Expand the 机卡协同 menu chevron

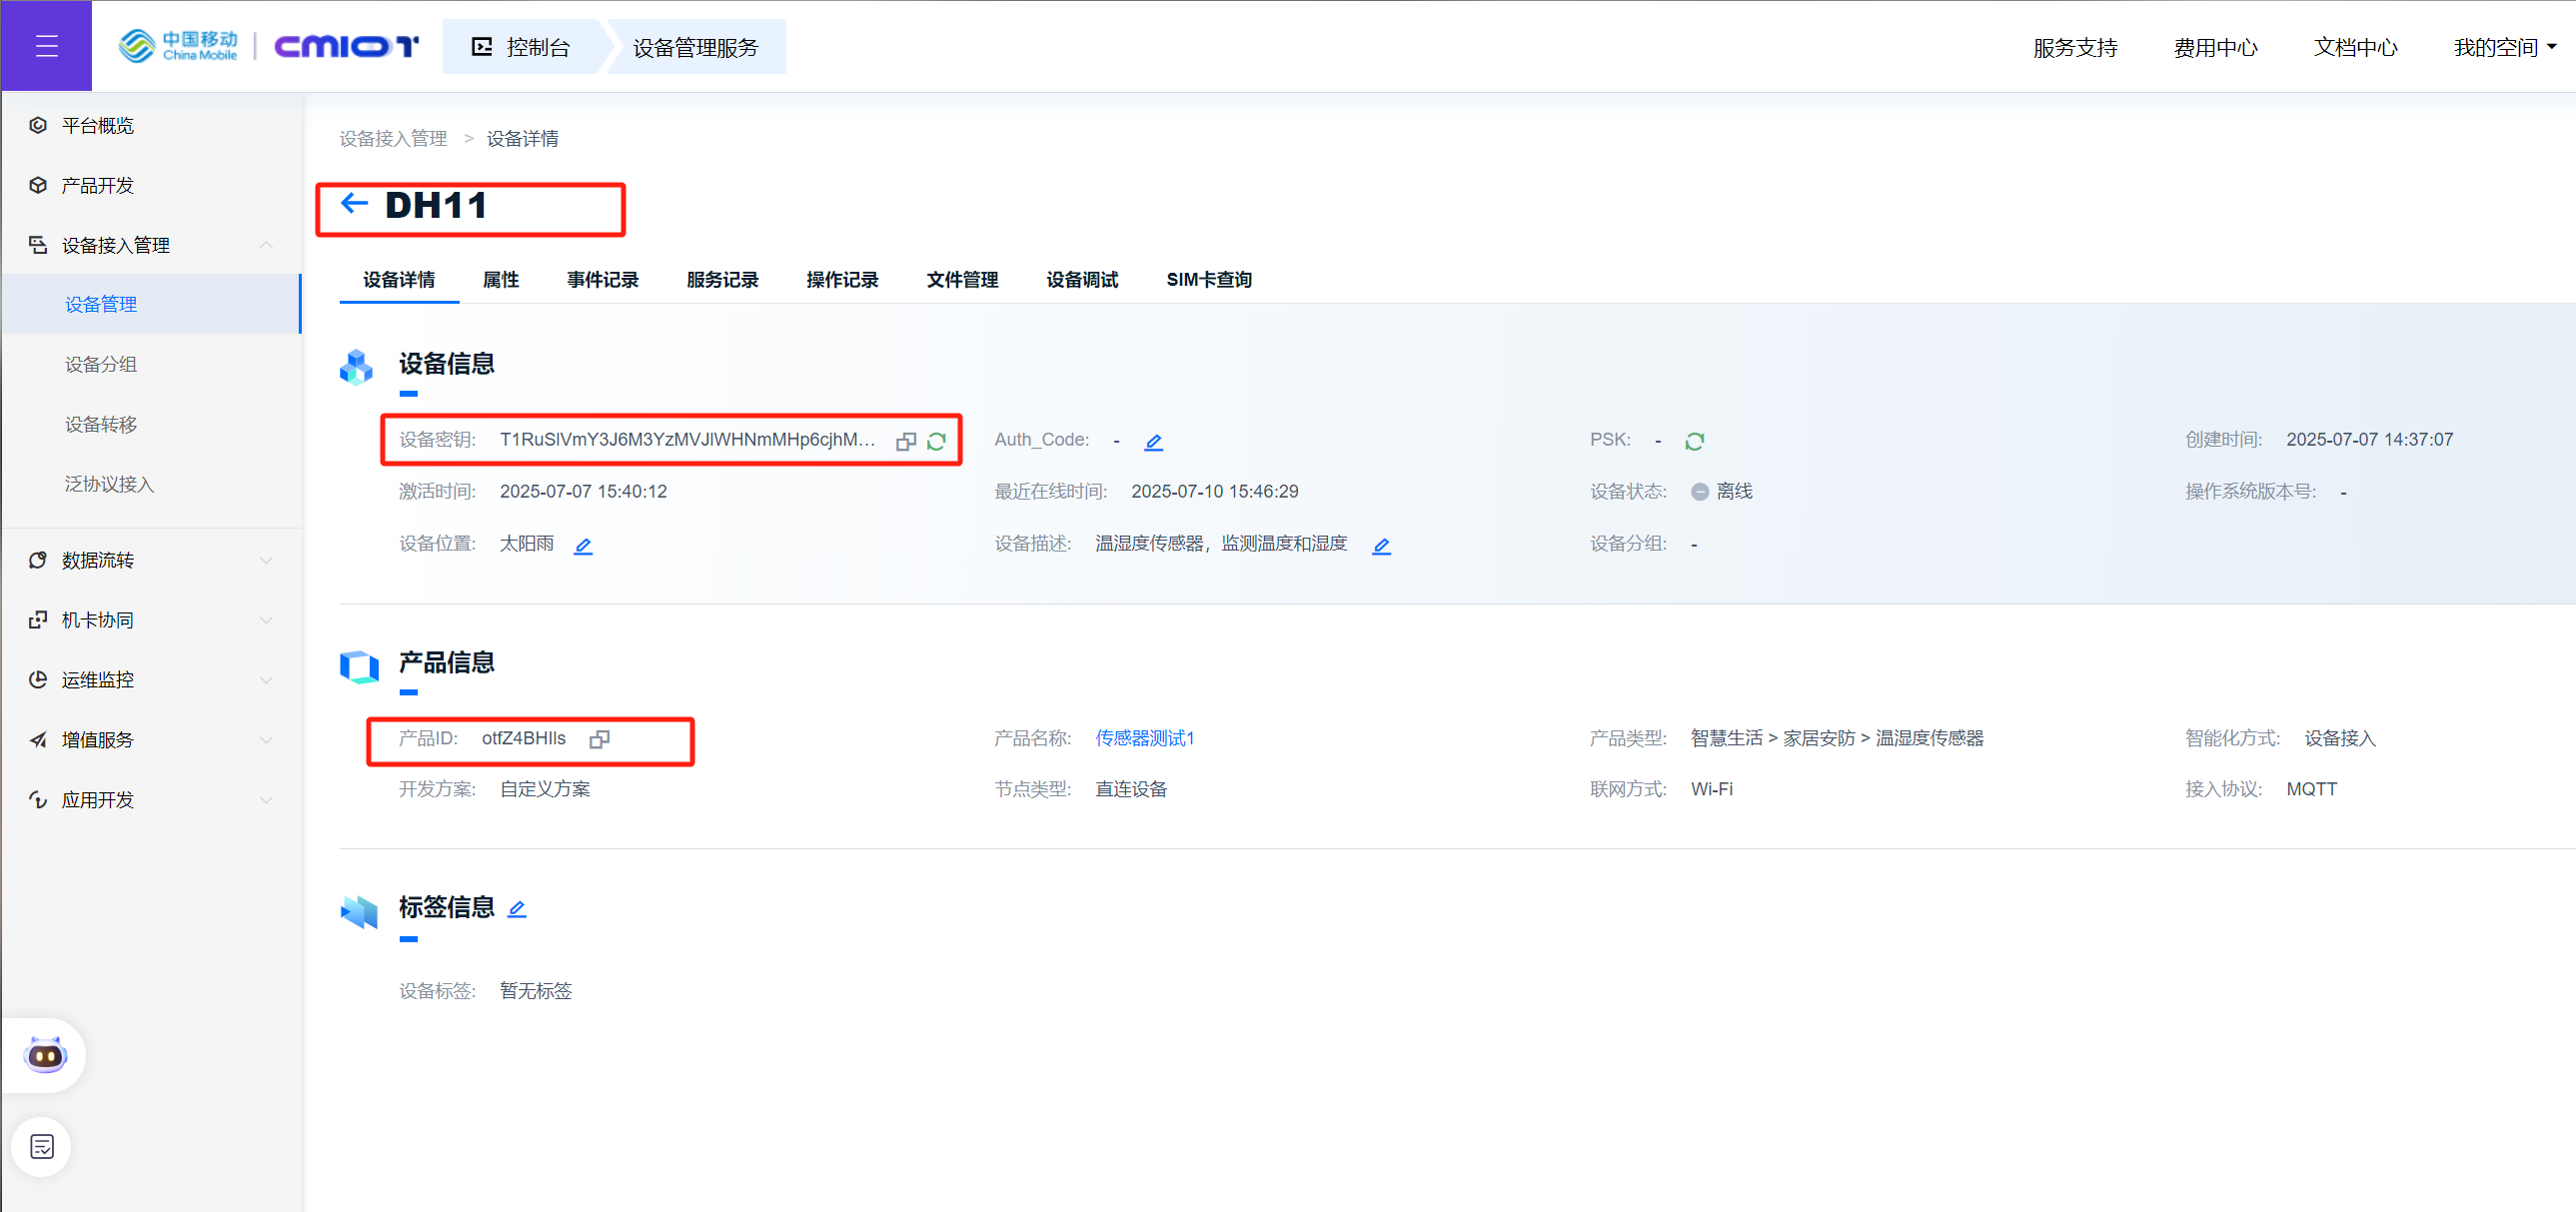tap(266, 620)
